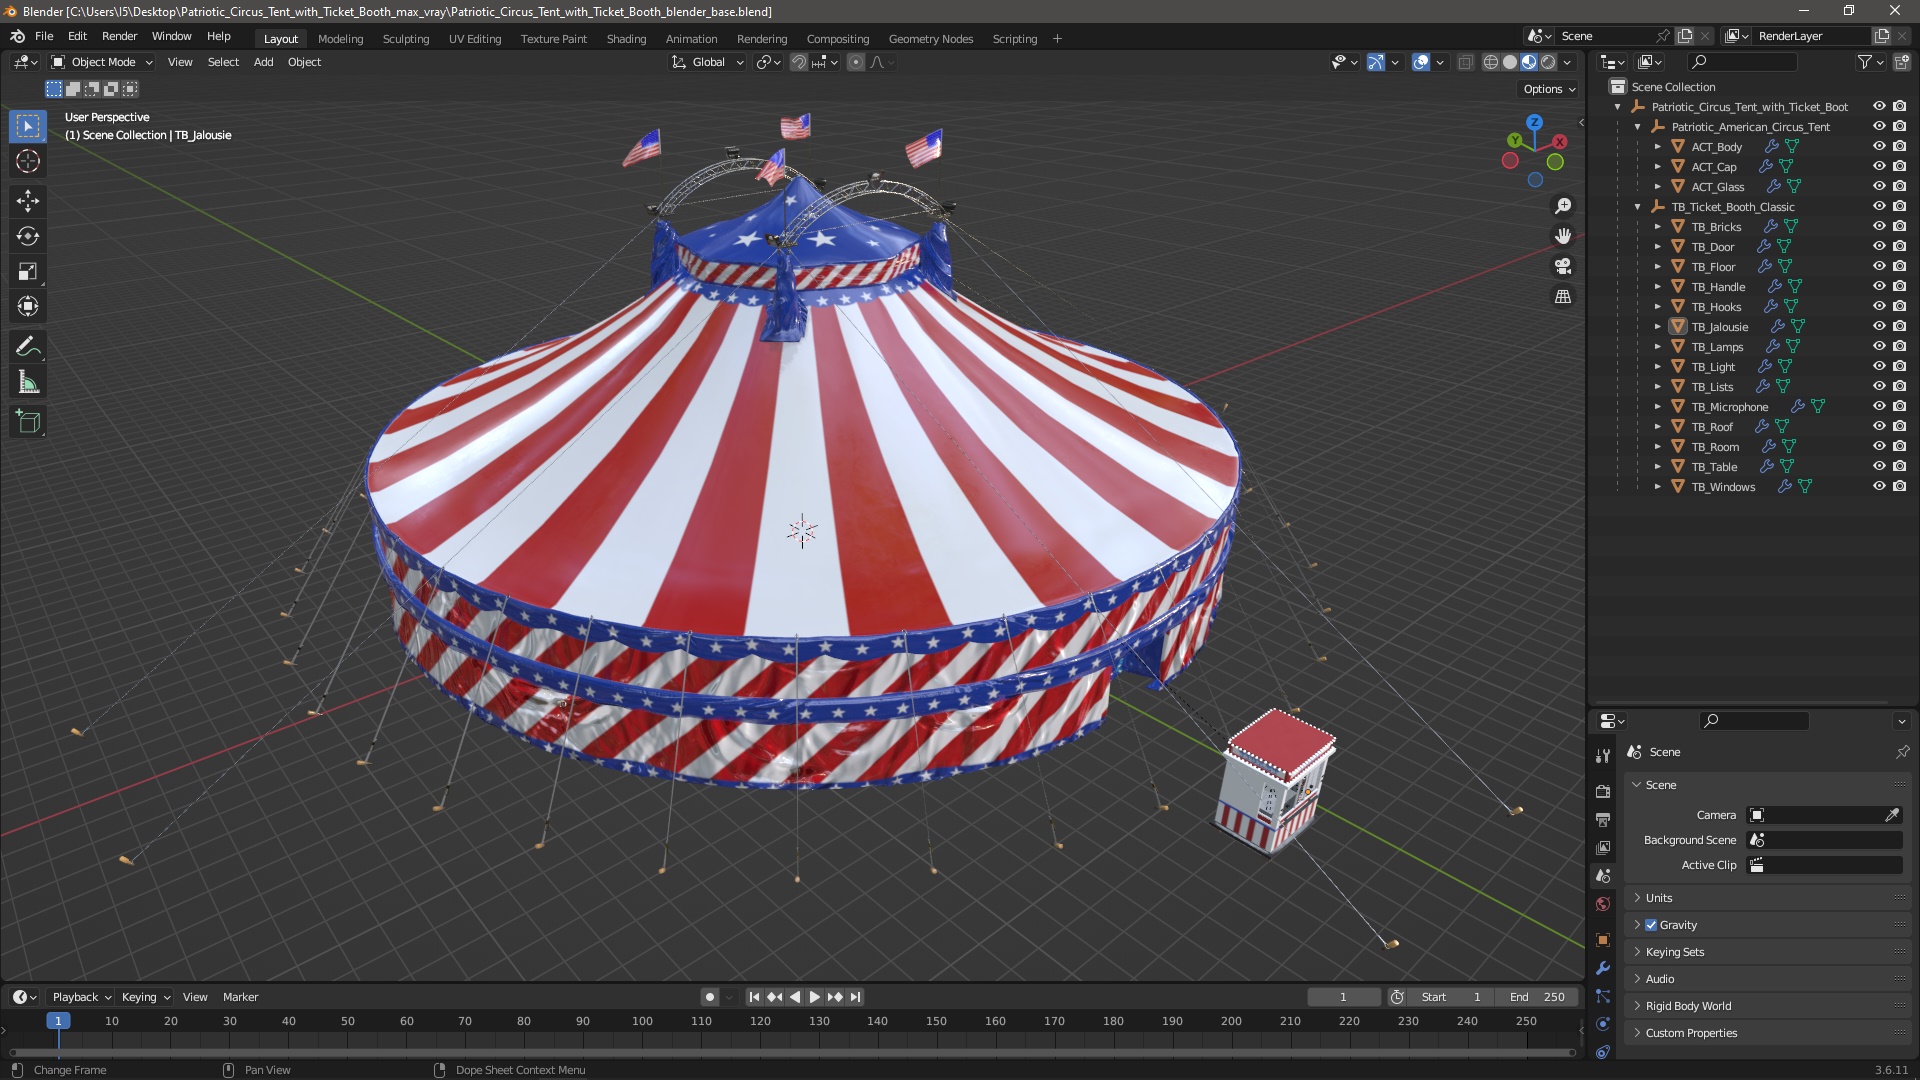Select the Move tool
Screen dimensions: 1920x1080
(x=28, y=201)
